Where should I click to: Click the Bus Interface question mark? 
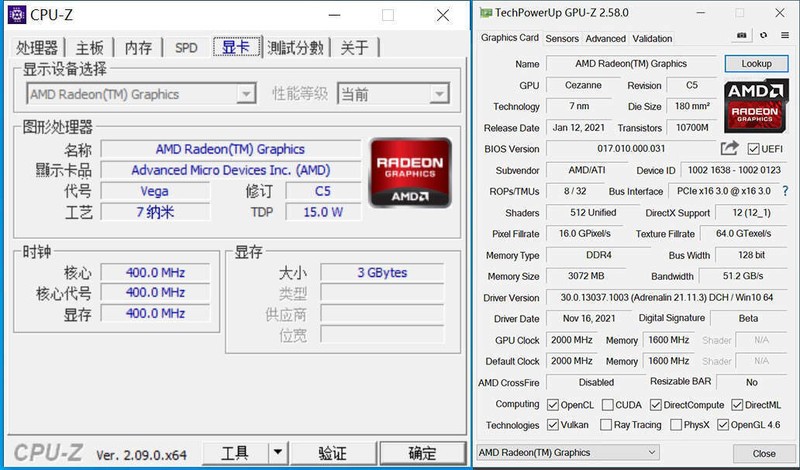(x=785, y=191)
